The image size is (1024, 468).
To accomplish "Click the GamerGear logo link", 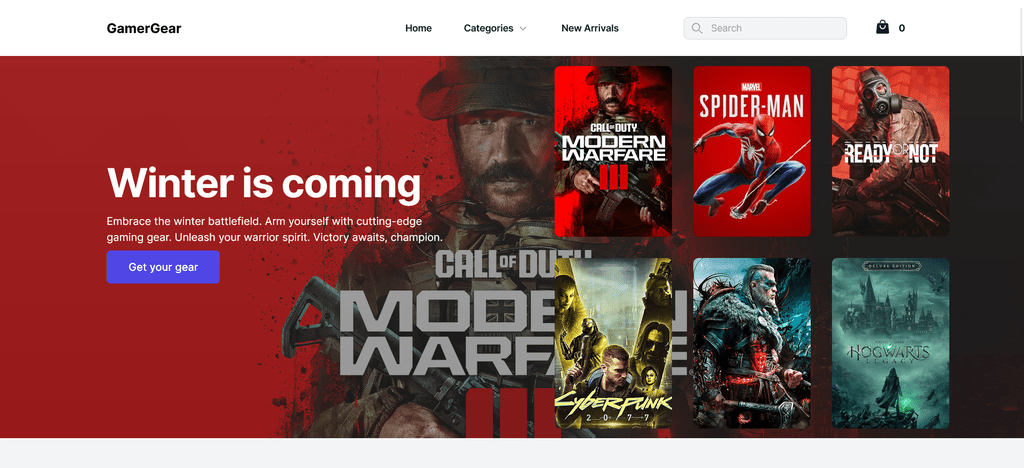I will 144,28.
